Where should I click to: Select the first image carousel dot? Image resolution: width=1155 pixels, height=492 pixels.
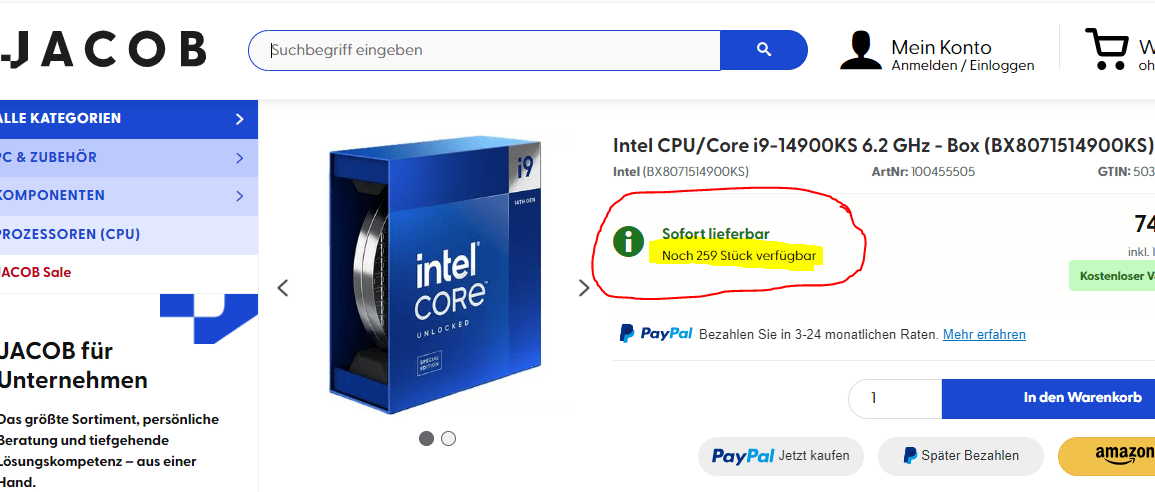(x=426, y=438)
